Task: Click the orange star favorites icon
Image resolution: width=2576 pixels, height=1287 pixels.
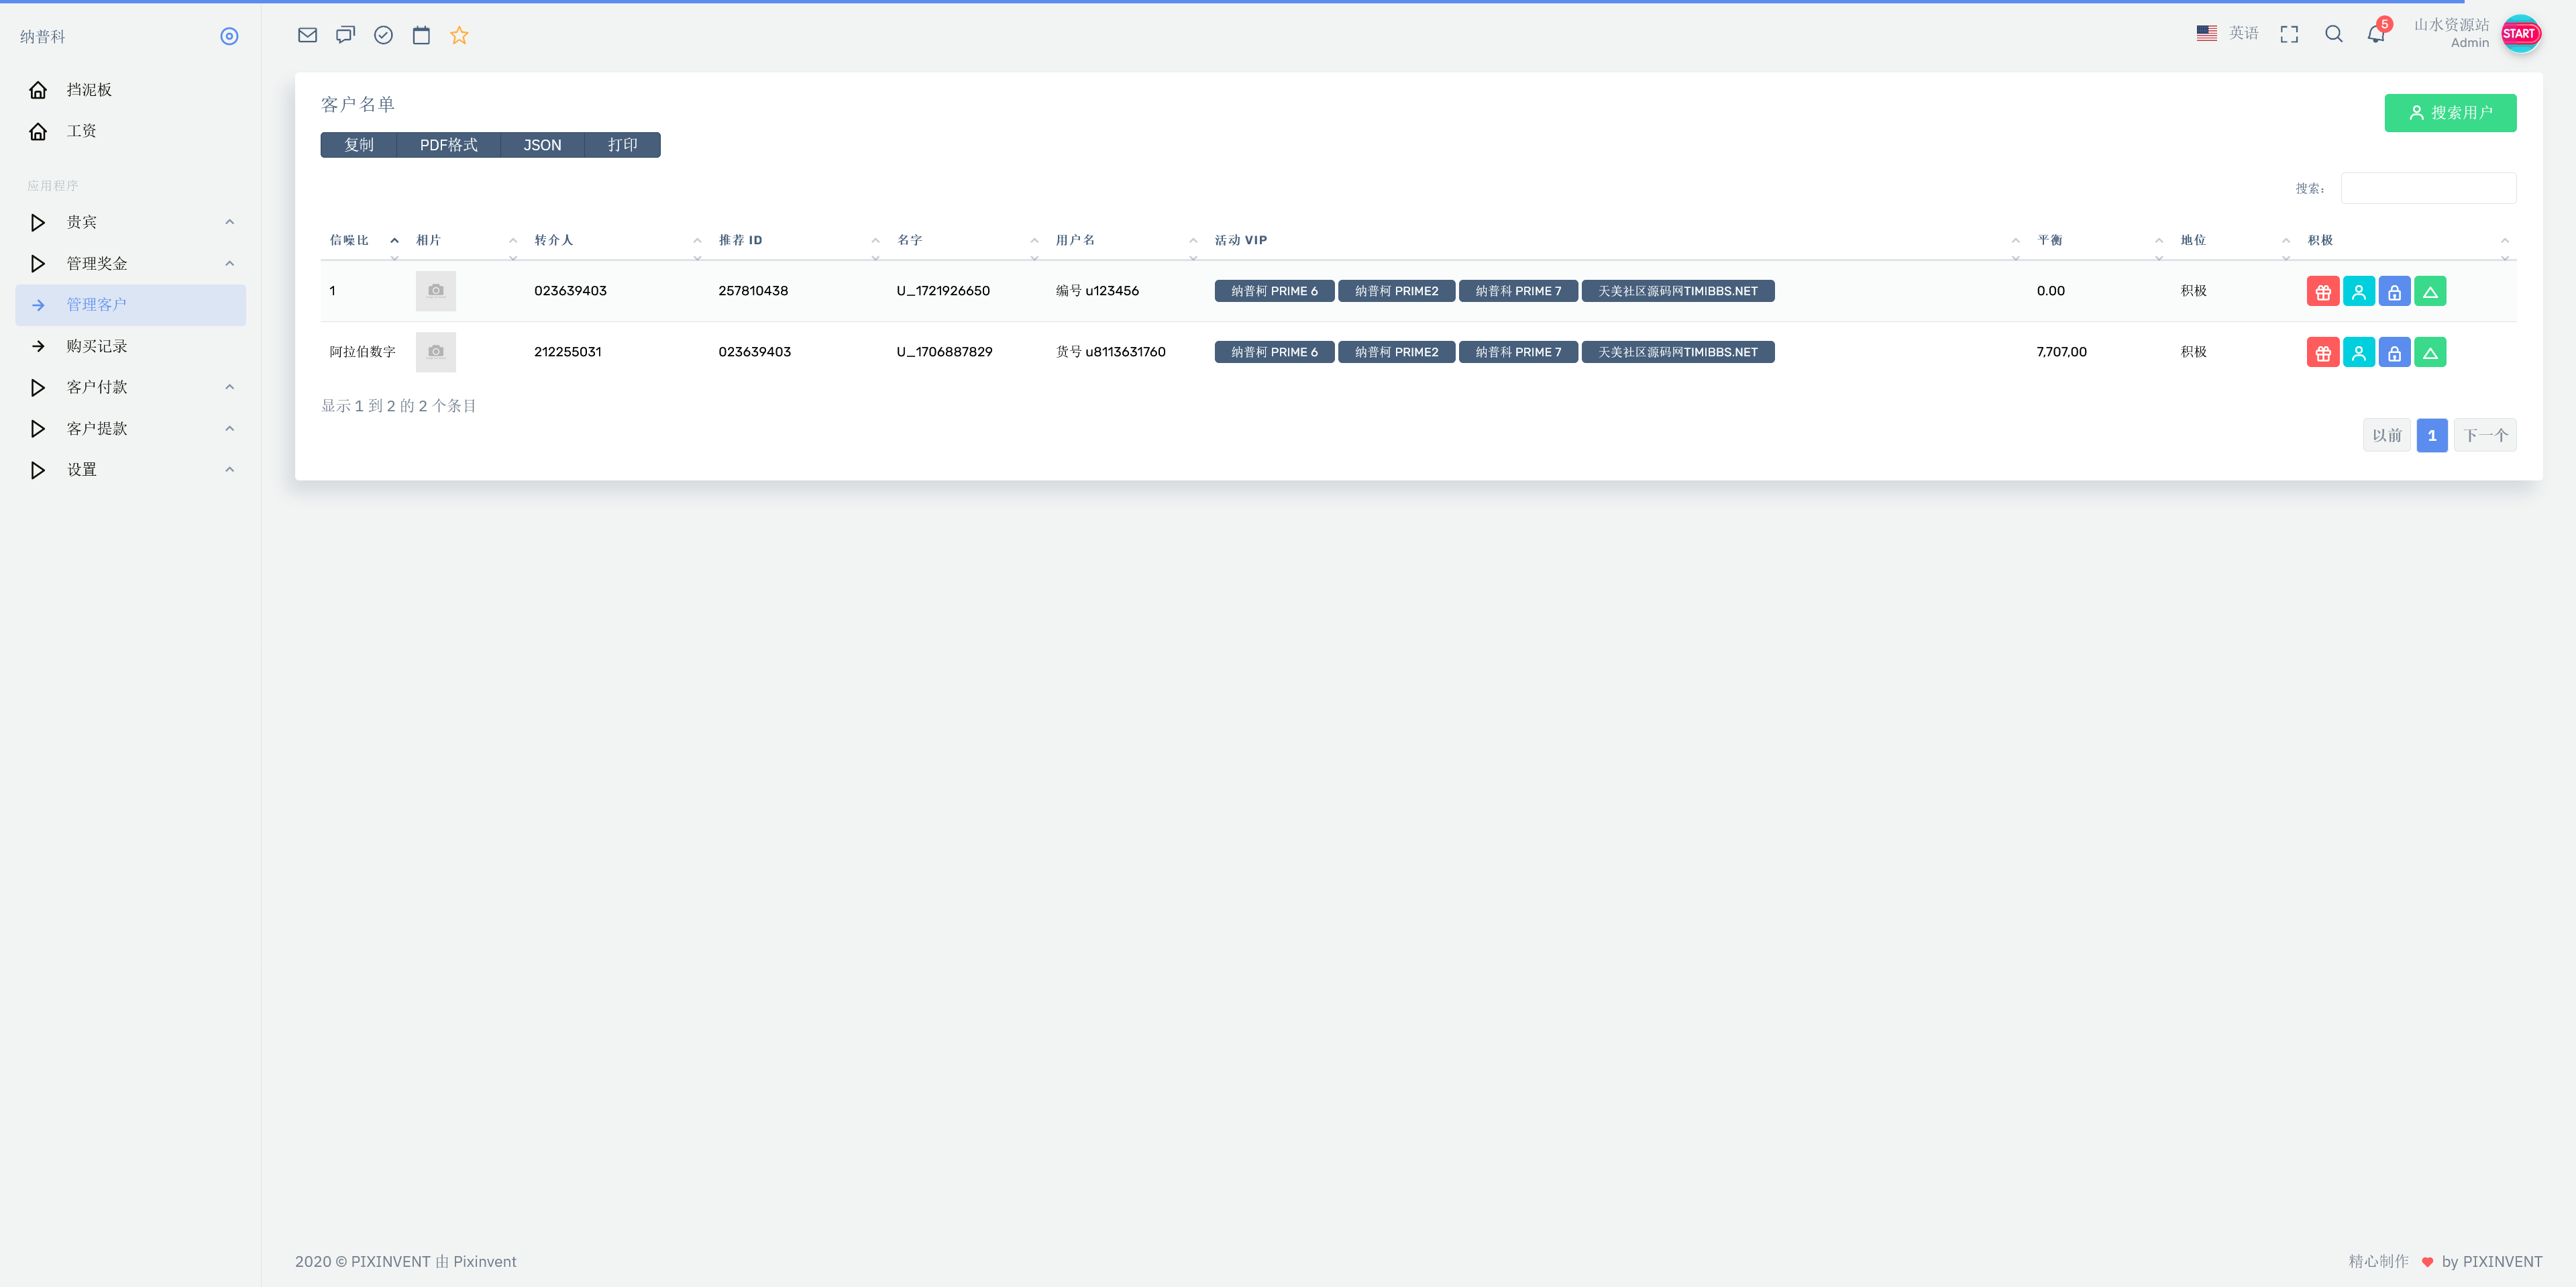Action: (x=459, y=34)
